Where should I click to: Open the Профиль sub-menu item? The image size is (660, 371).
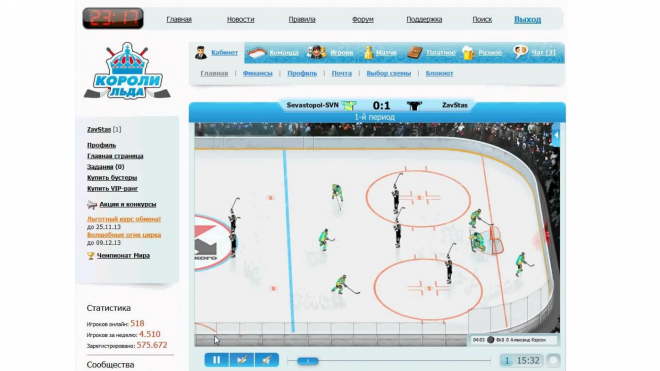[302, 73]
